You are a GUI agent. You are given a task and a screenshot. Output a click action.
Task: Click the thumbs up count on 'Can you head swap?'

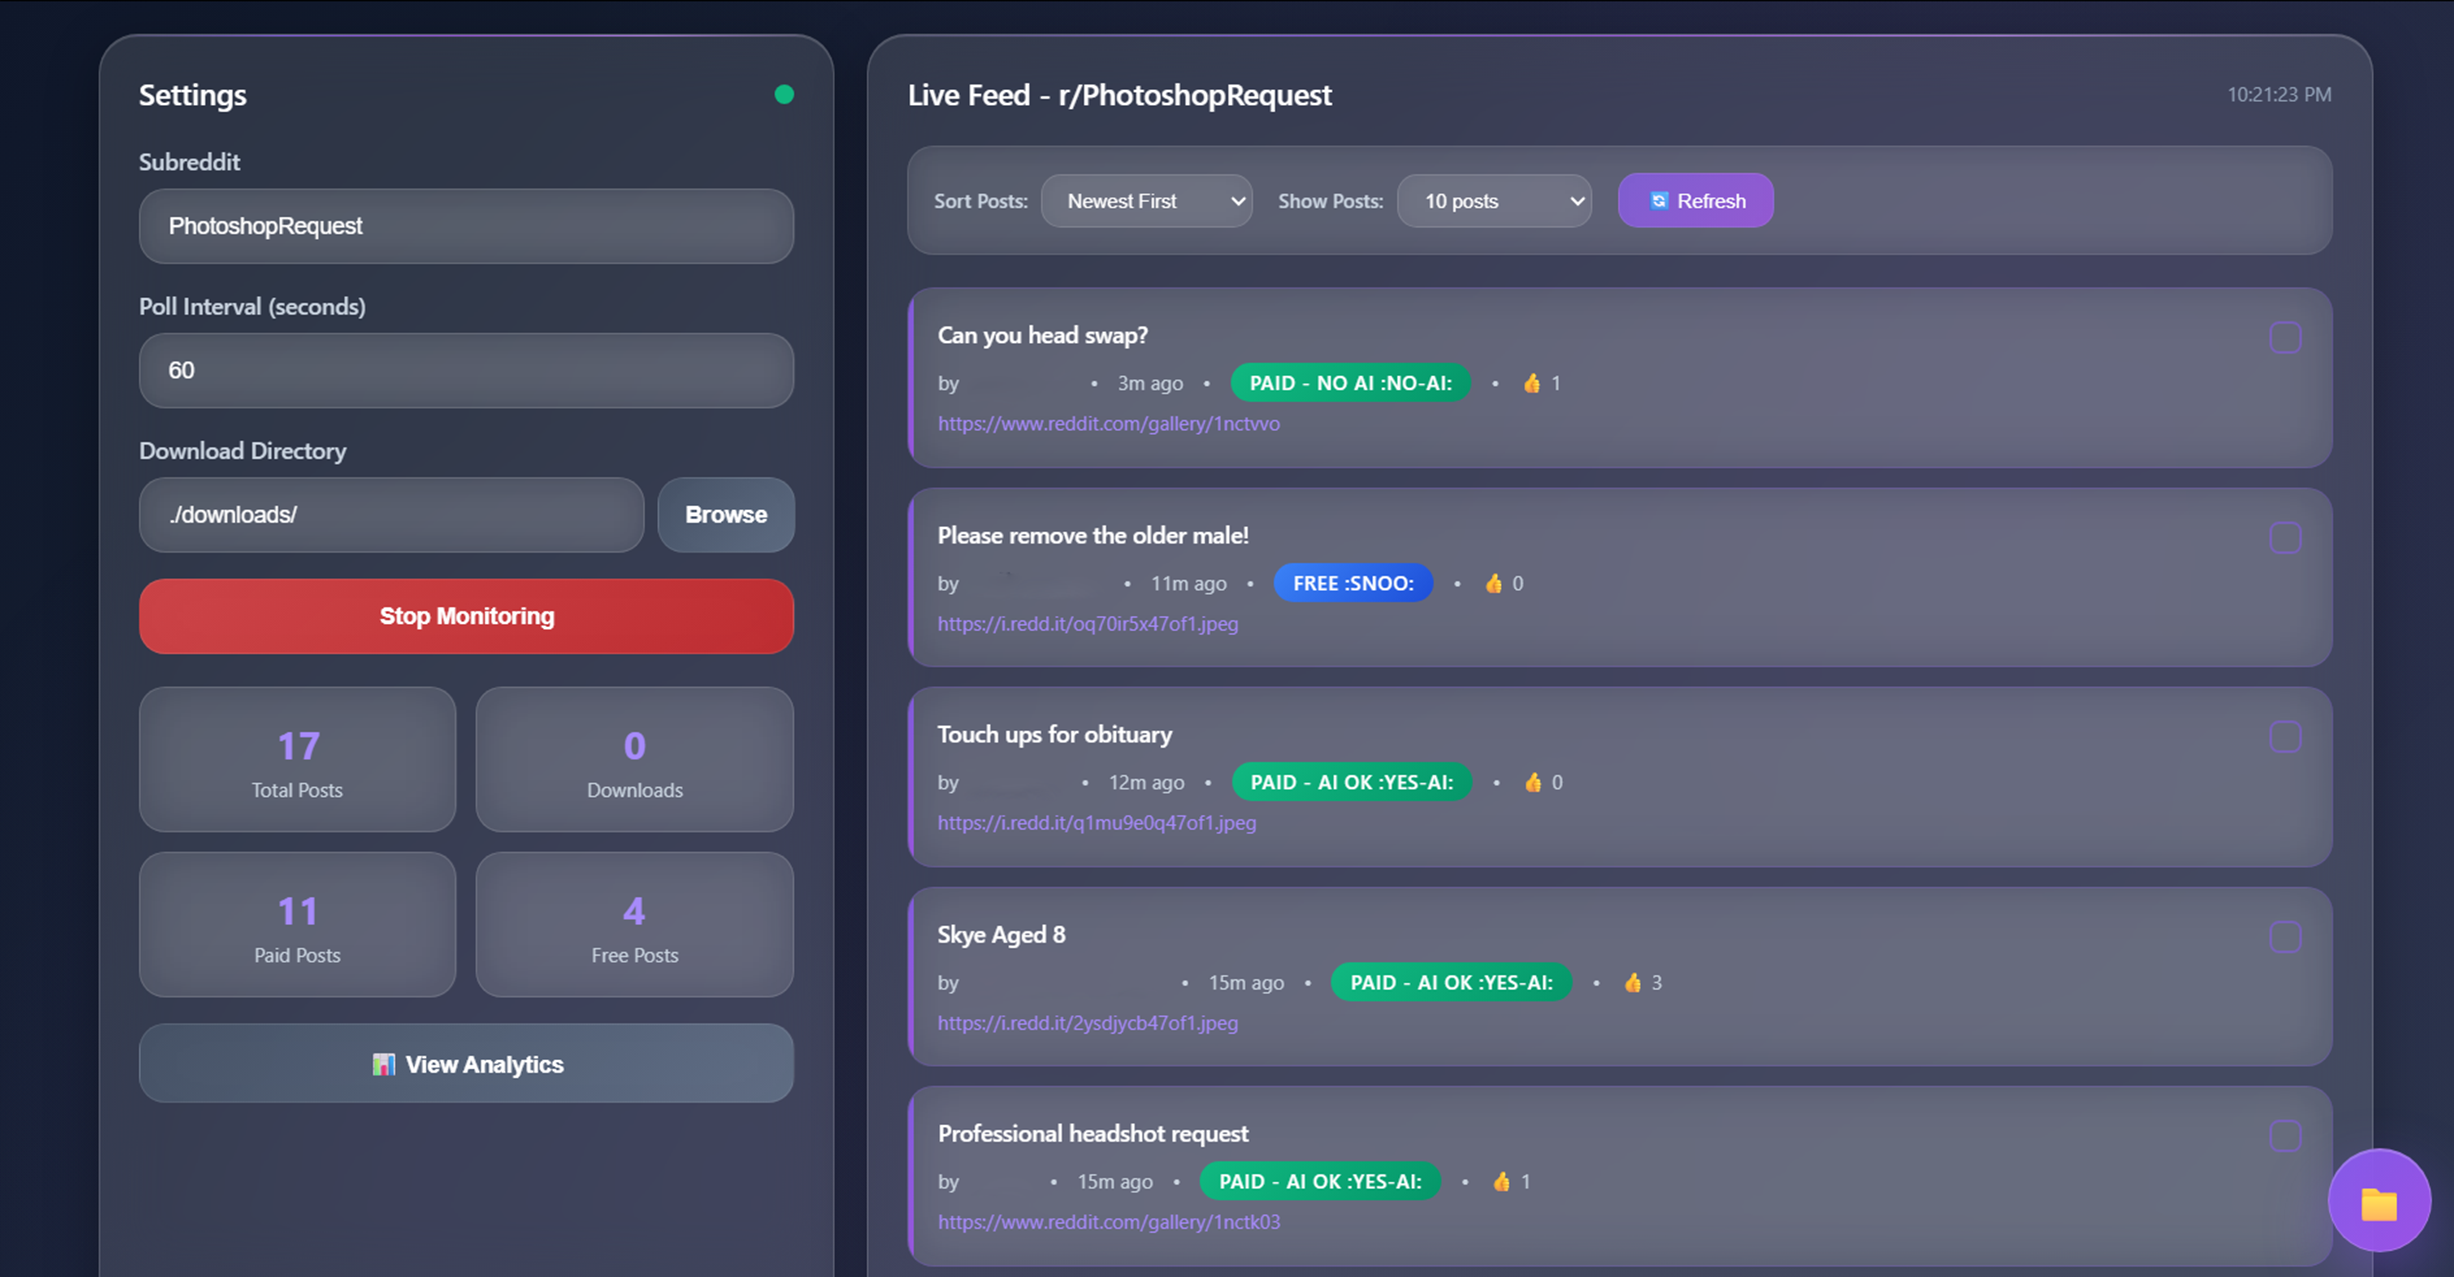tap(1540, 382)
